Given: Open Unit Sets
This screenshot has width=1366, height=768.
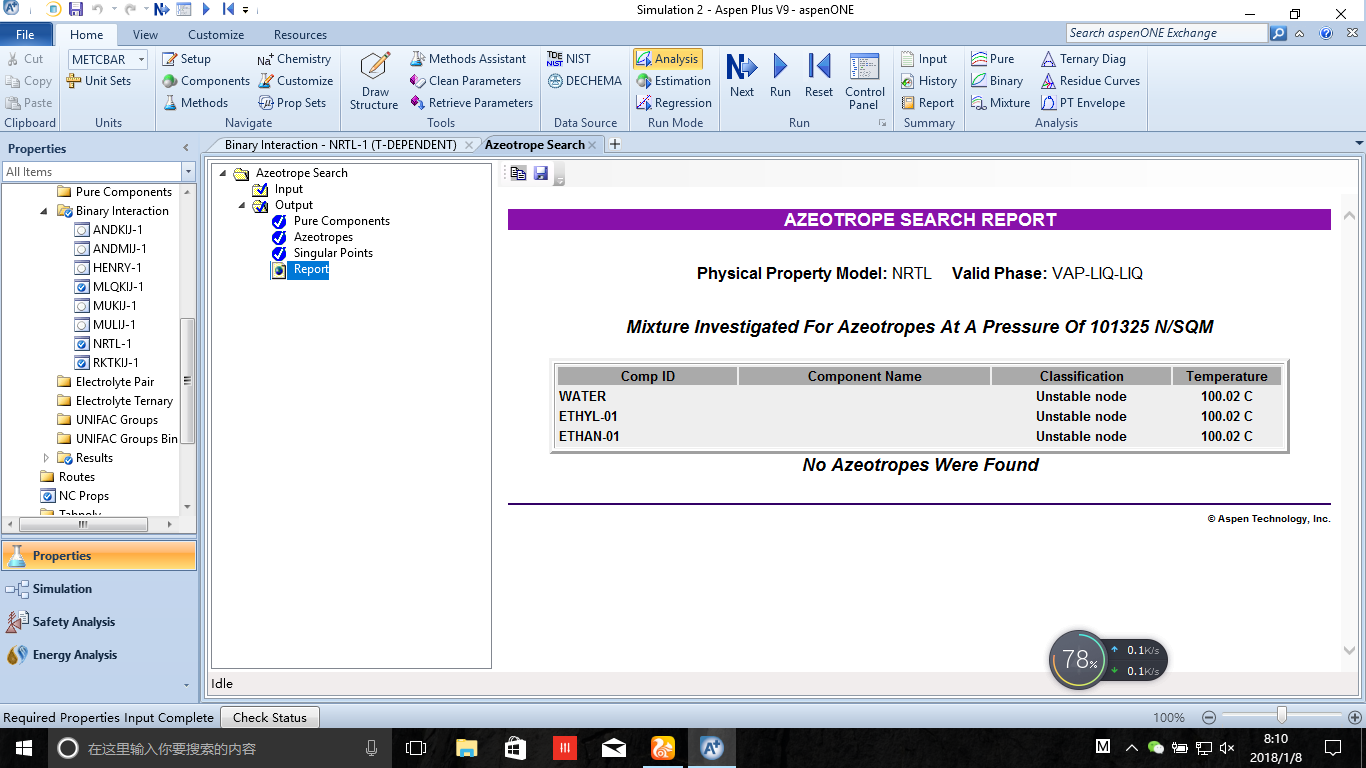Looking at the screenshot, I should (98, 81).
